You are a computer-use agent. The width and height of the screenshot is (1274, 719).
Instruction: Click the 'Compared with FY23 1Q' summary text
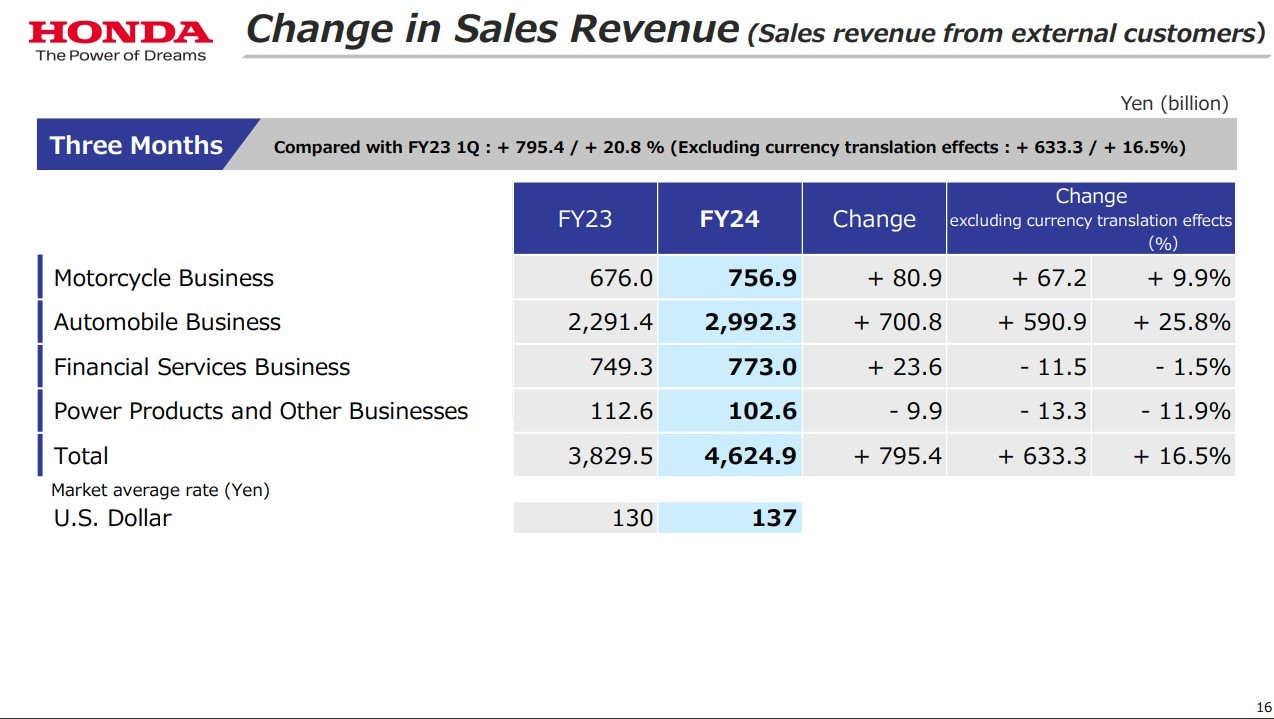coord(730,147)
